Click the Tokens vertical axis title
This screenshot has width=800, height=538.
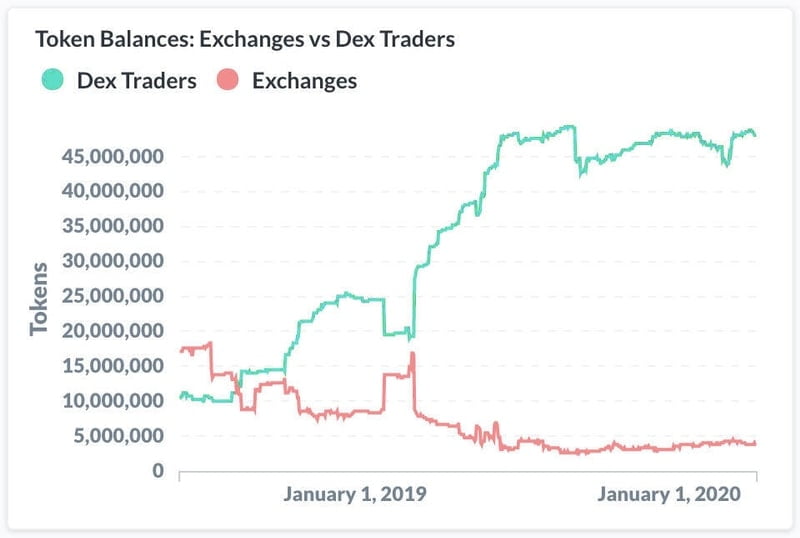(x=39, y=299)
